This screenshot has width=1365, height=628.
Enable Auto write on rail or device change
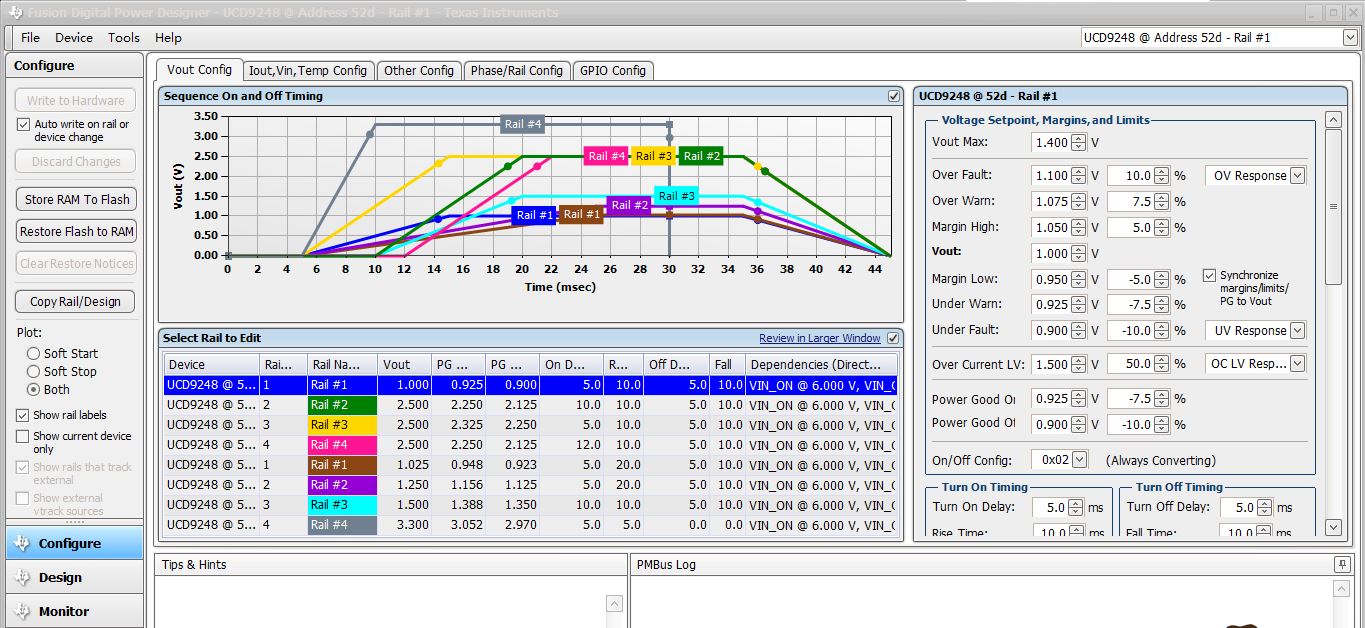pyautogui.click(x=24, y=125)
